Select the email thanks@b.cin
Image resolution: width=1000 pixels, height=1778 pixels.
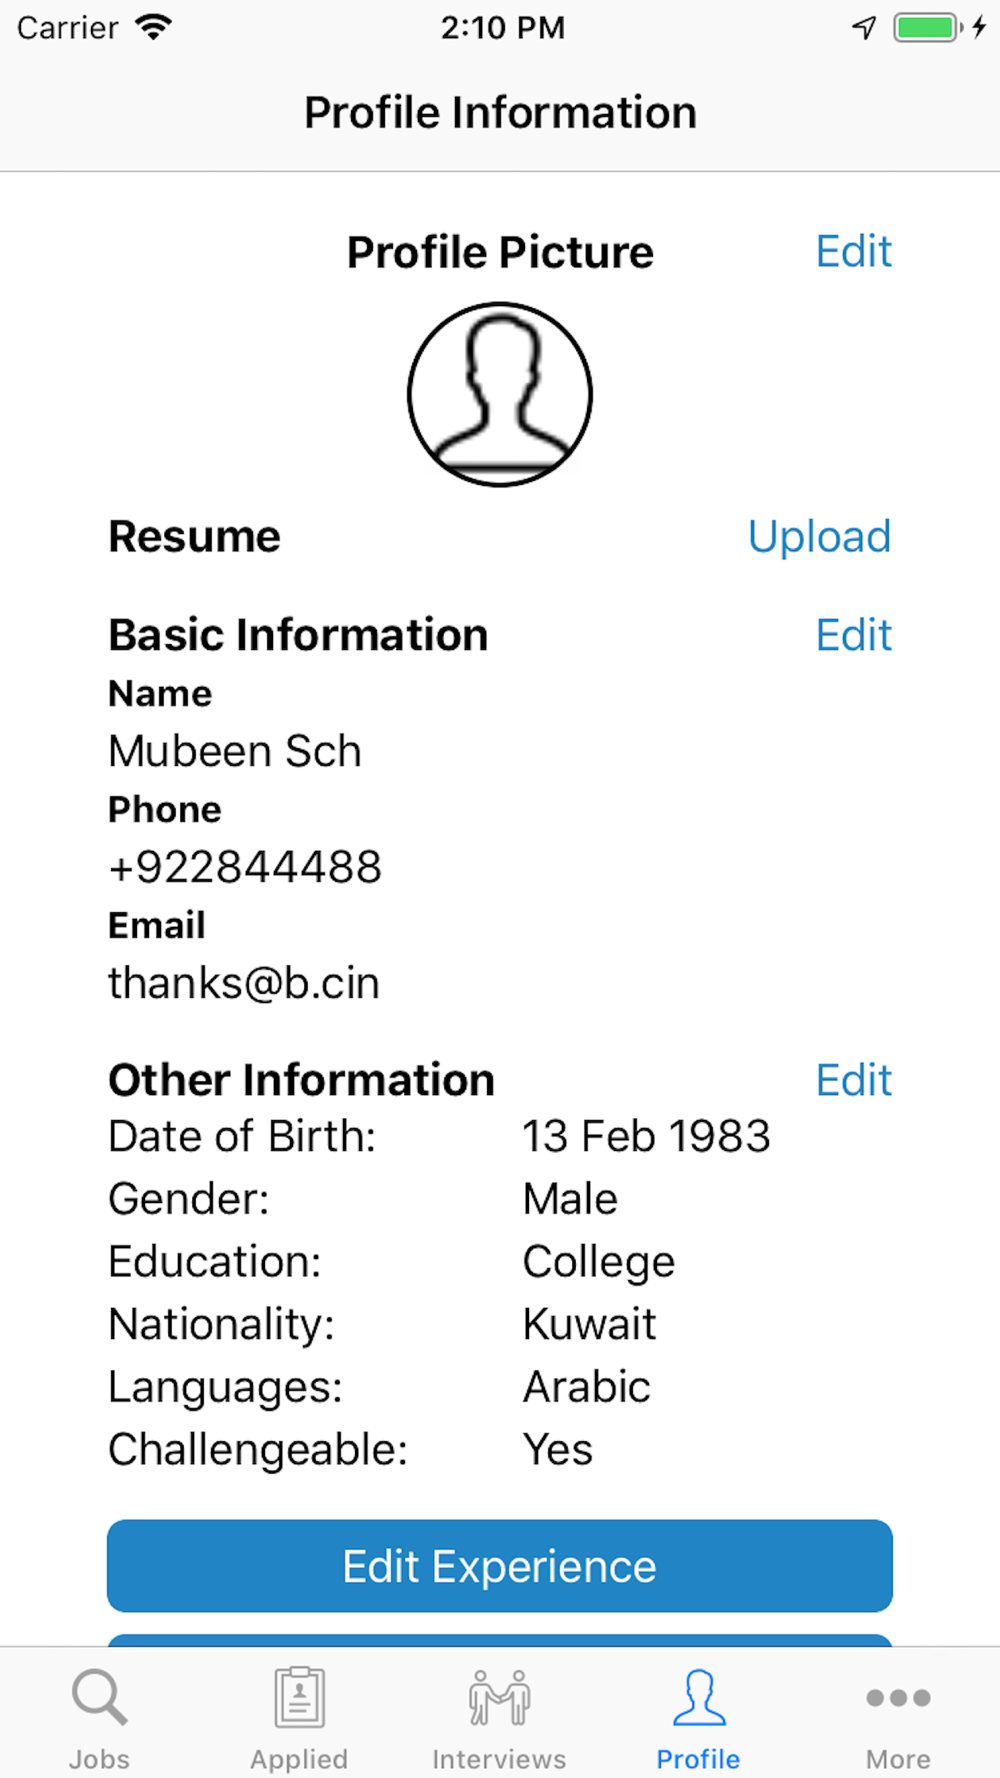tap(244, 983)
